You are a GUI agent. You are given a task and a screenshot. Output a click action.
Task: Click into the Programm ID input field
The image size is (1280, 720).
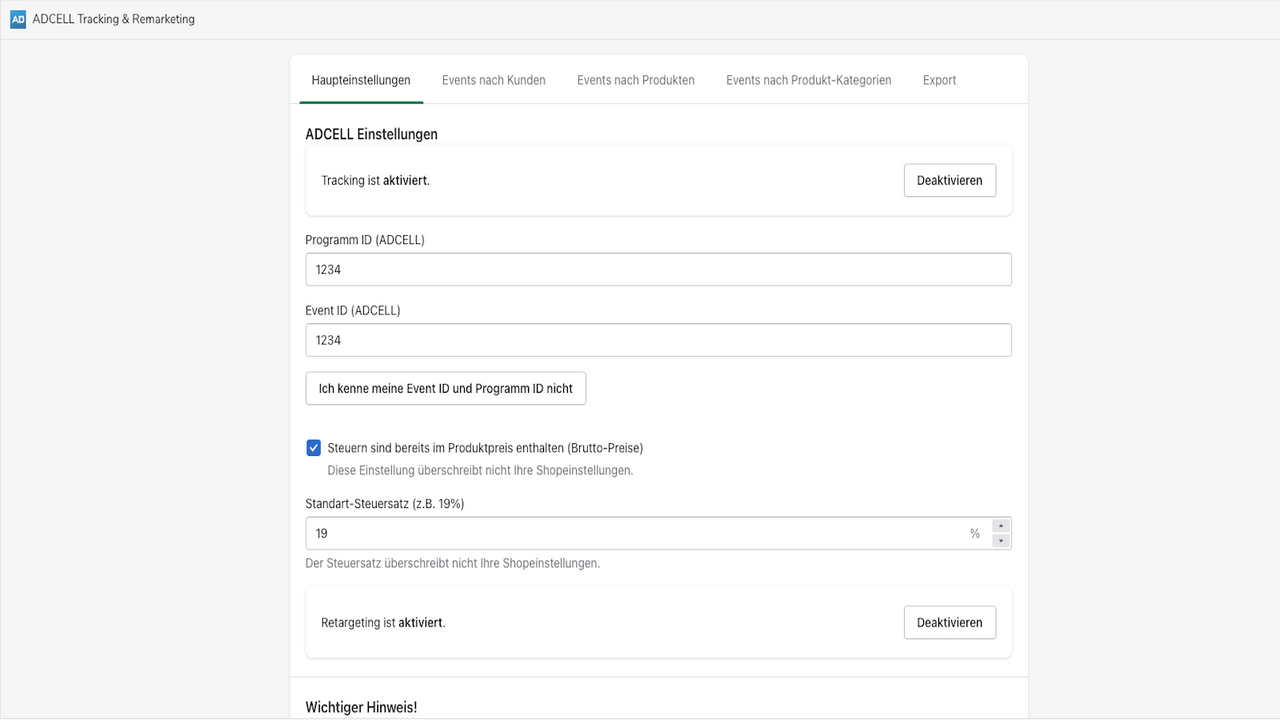tap(658, 269)
